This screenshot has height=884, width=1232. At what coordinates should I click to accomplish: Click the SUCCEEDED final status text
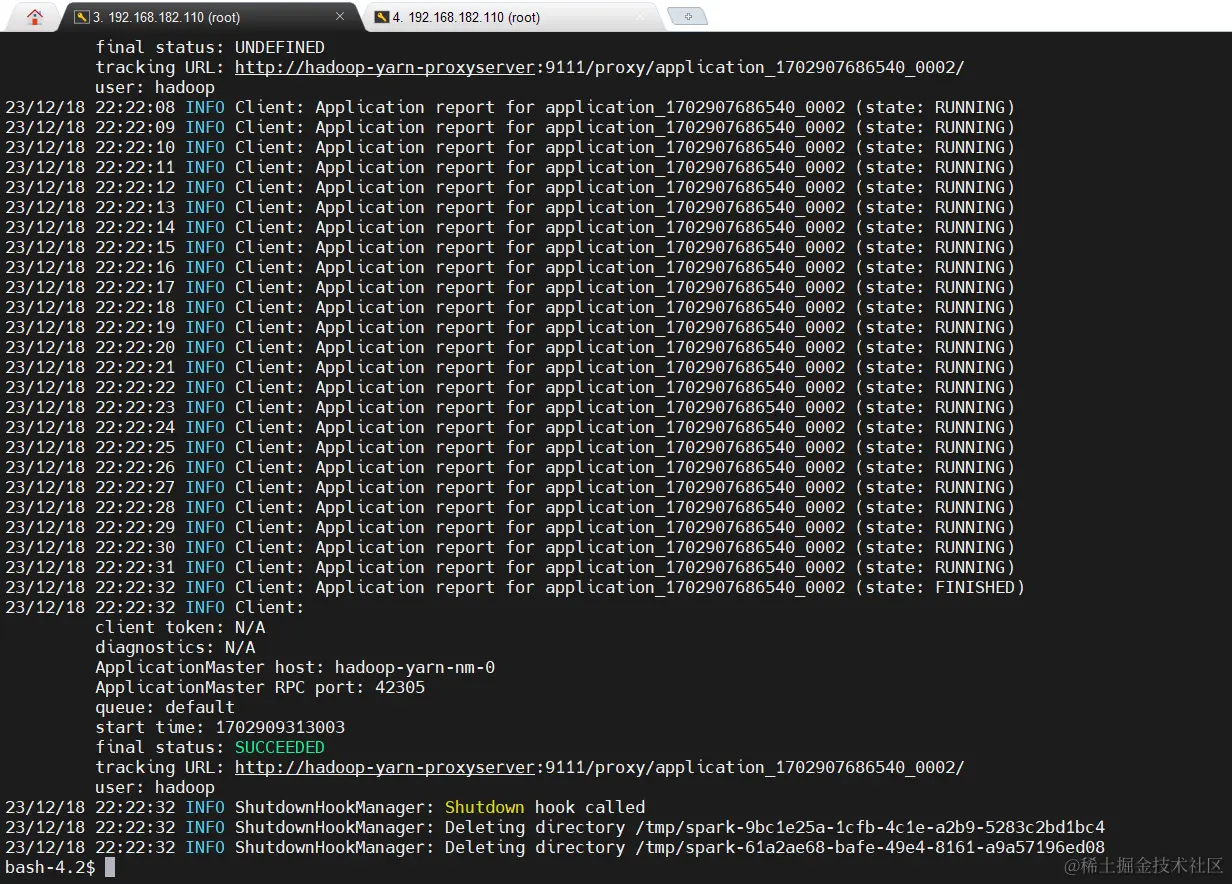click(x=280, y=747)
